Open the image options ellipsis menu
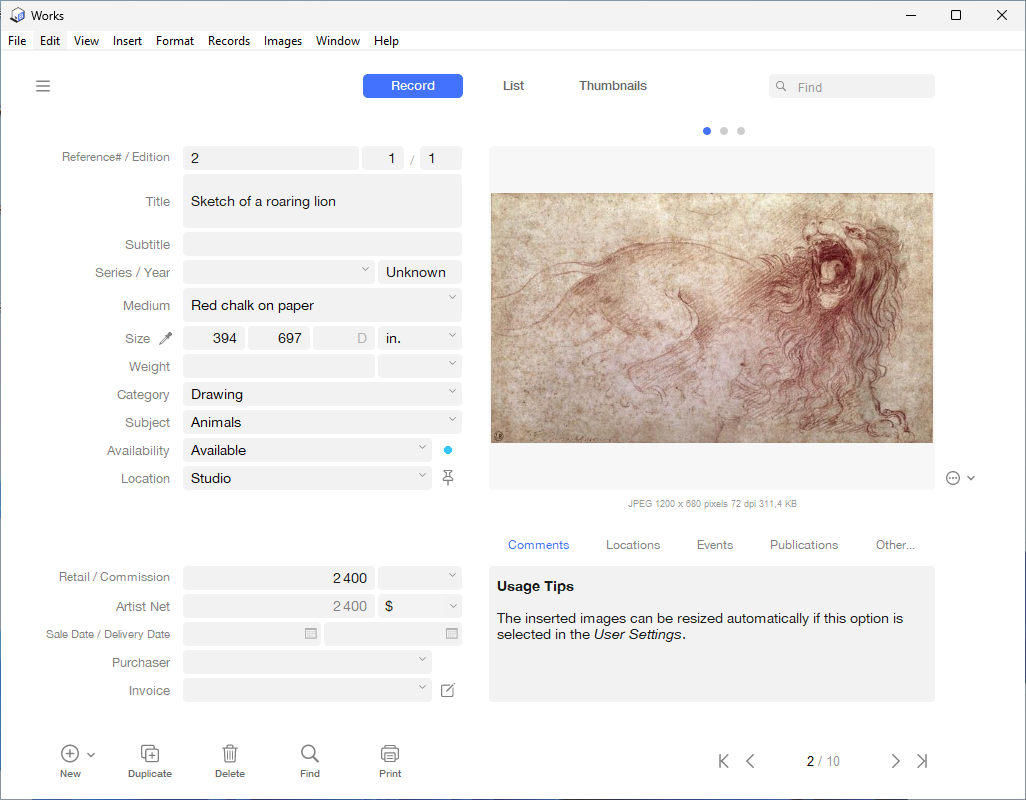This screenshot has height=800, width=1026. click(952, 478)
